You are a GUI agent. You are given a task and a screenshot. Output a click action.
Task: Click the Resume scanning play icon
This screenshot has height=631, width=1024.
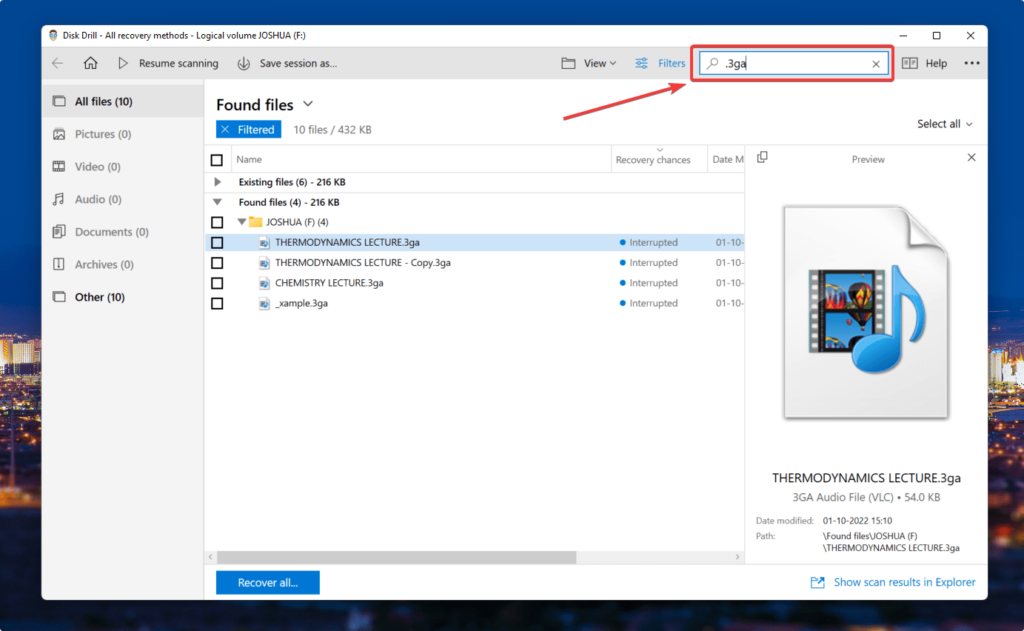tap(123, 63)
